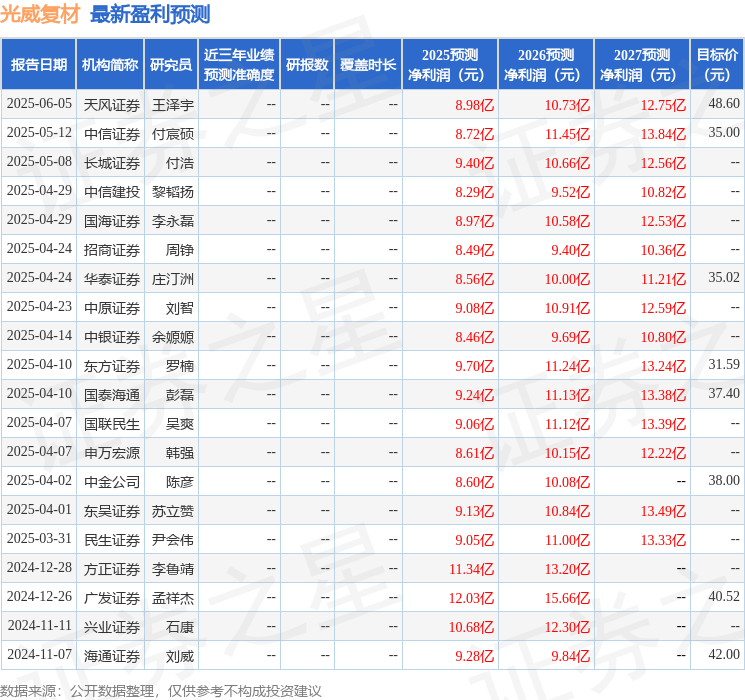Select the 海通证券 institution cell
The image size is (745, 700).
[x=112, y=656]
